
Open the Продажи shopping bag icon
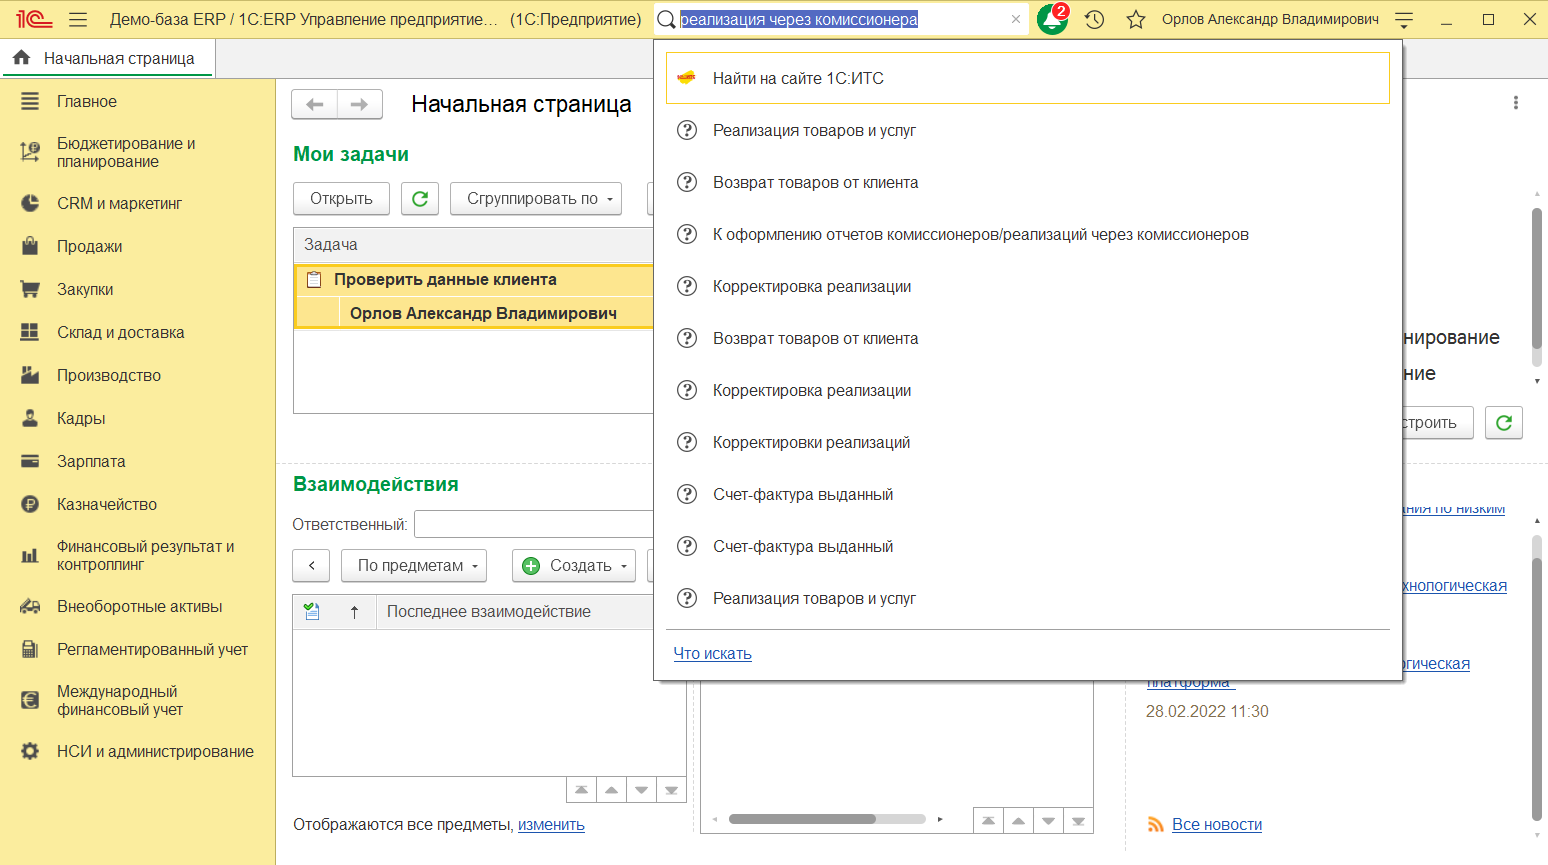(x=30, y=246)
